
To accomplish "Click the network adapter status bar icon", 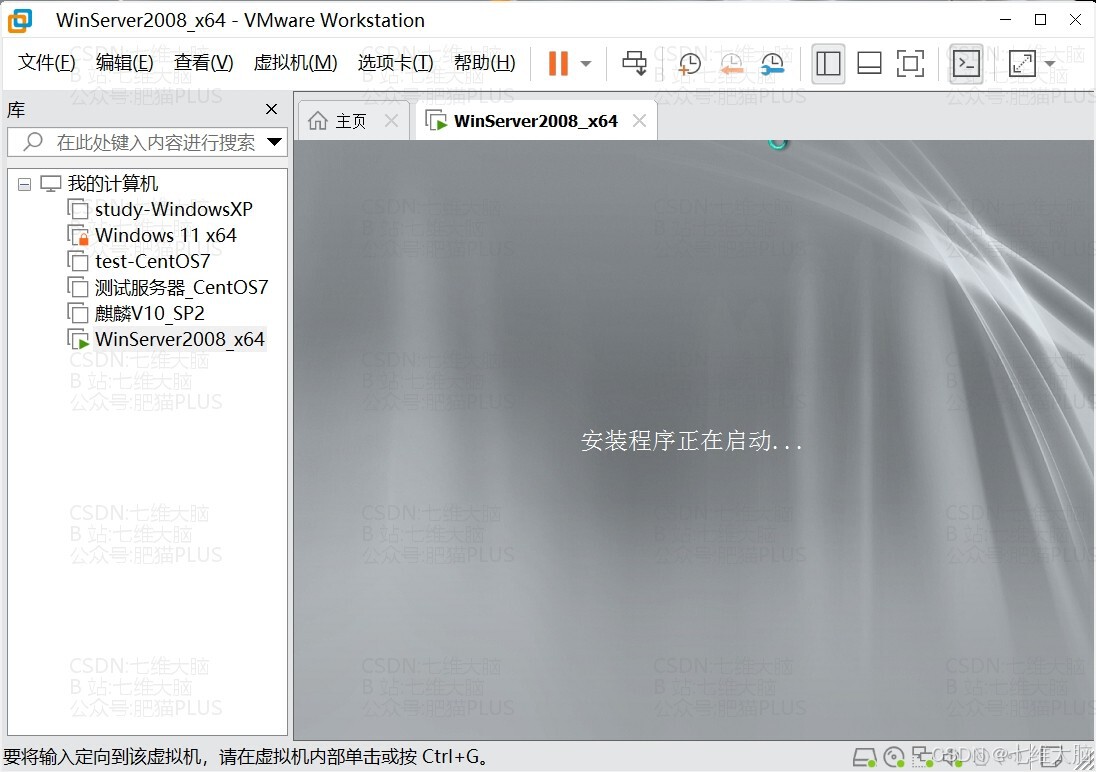I will (x=923, y=757).
